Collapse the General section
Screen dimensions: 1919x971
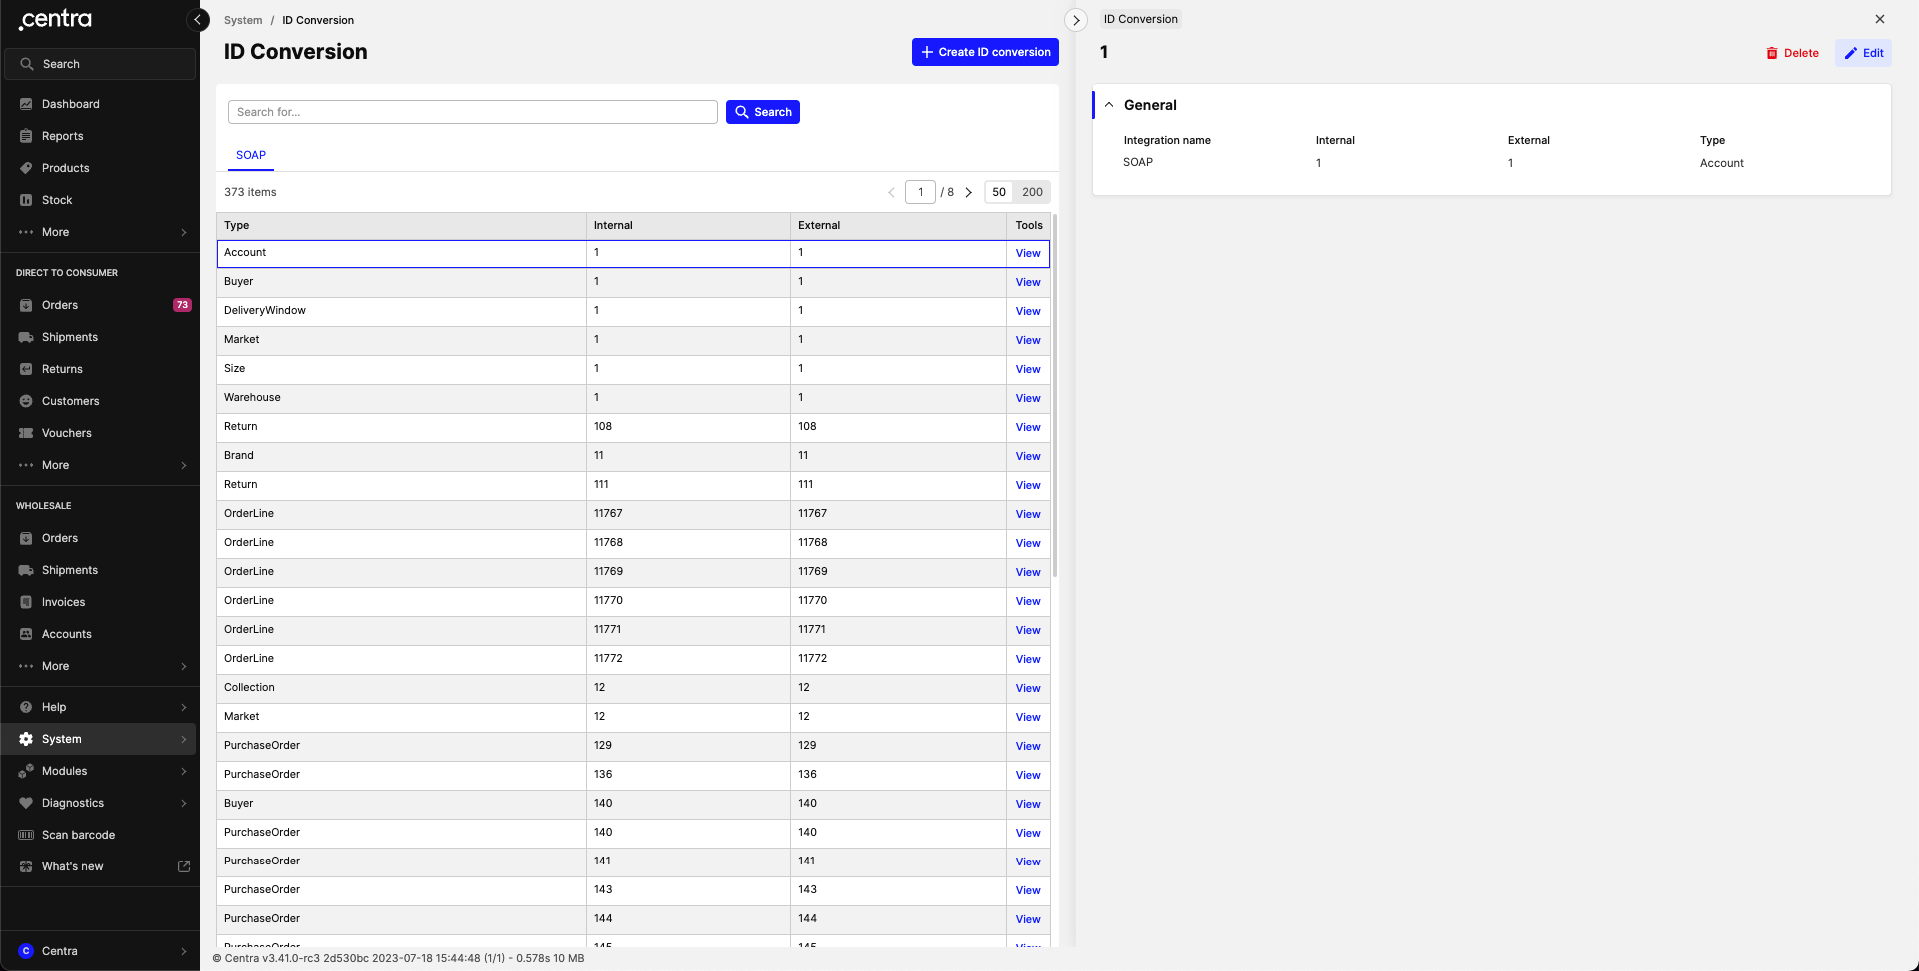tap(1109, 105)
